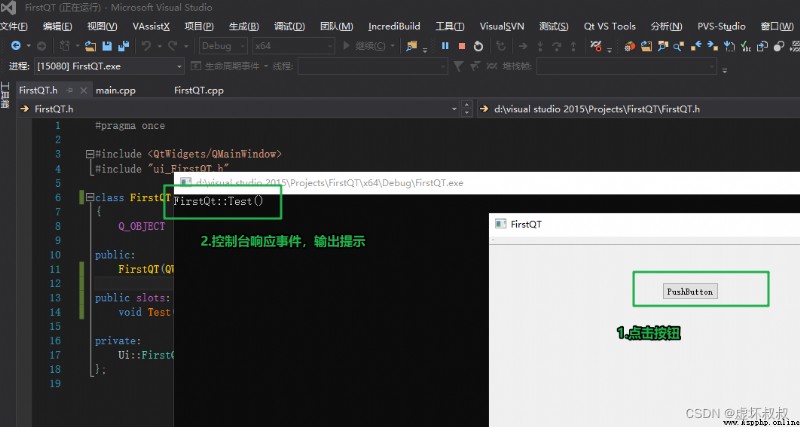Collapse the class FirstQT block
The image size is (800, 427).
[90, 197]
